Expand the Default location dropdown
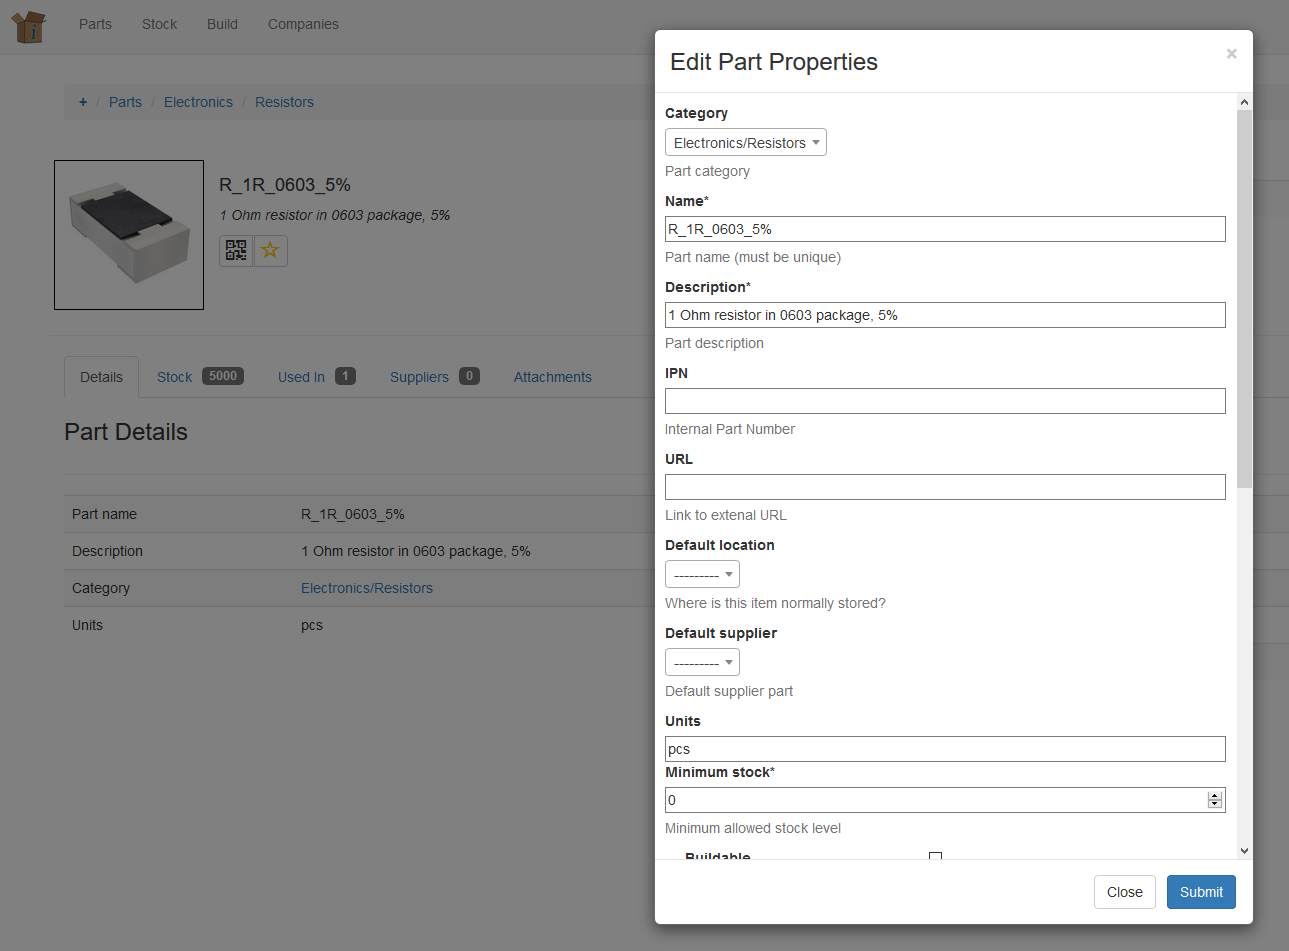The height and width of the screenshot is (951, 1289). tap(702, 575)
